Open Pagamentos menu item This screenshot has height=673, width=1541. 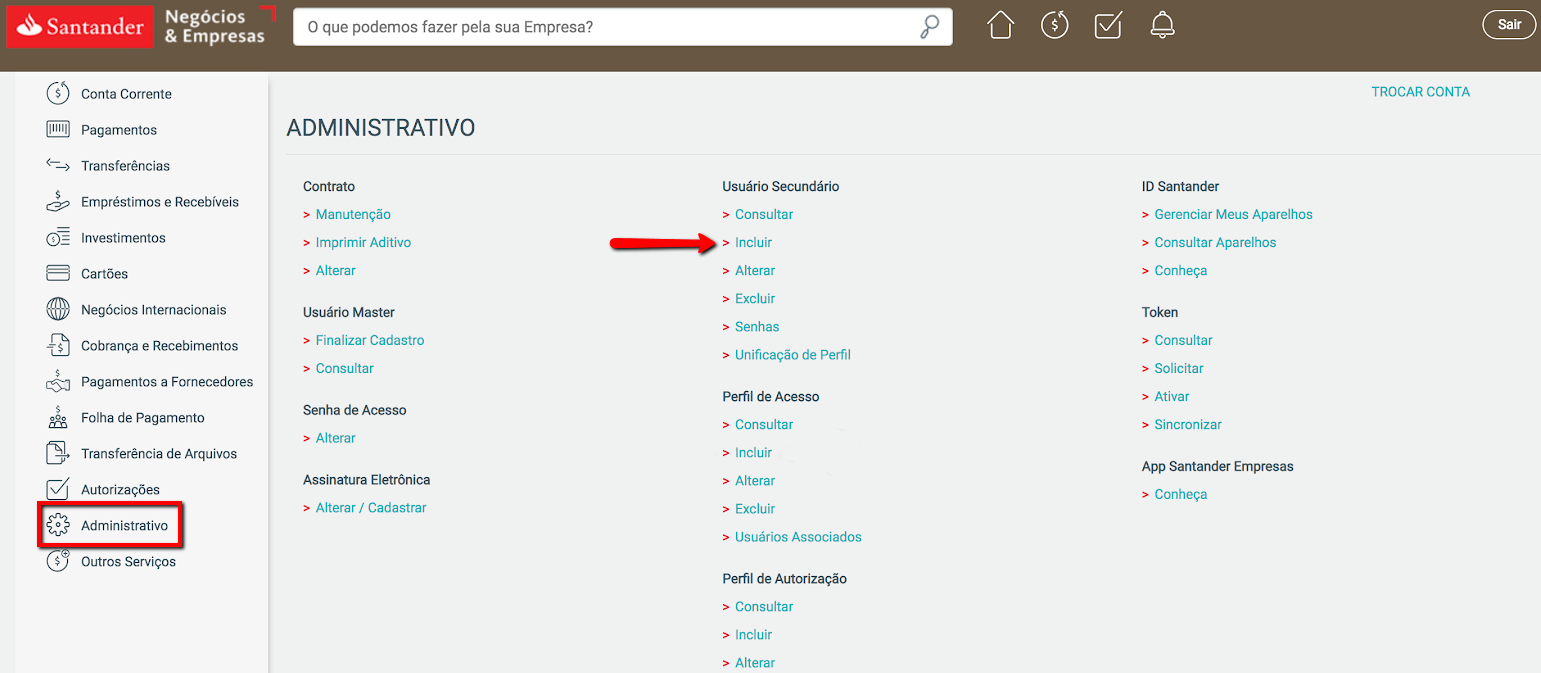119,130
